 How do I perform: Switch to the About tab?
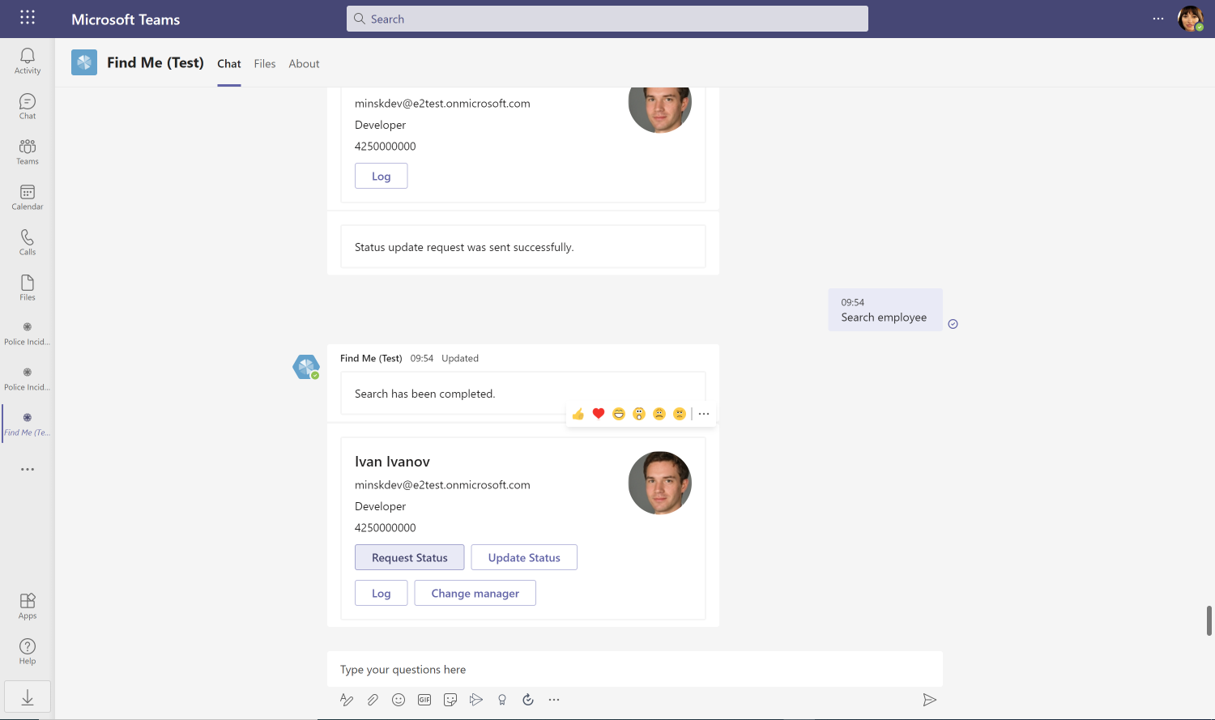(304, 63)
